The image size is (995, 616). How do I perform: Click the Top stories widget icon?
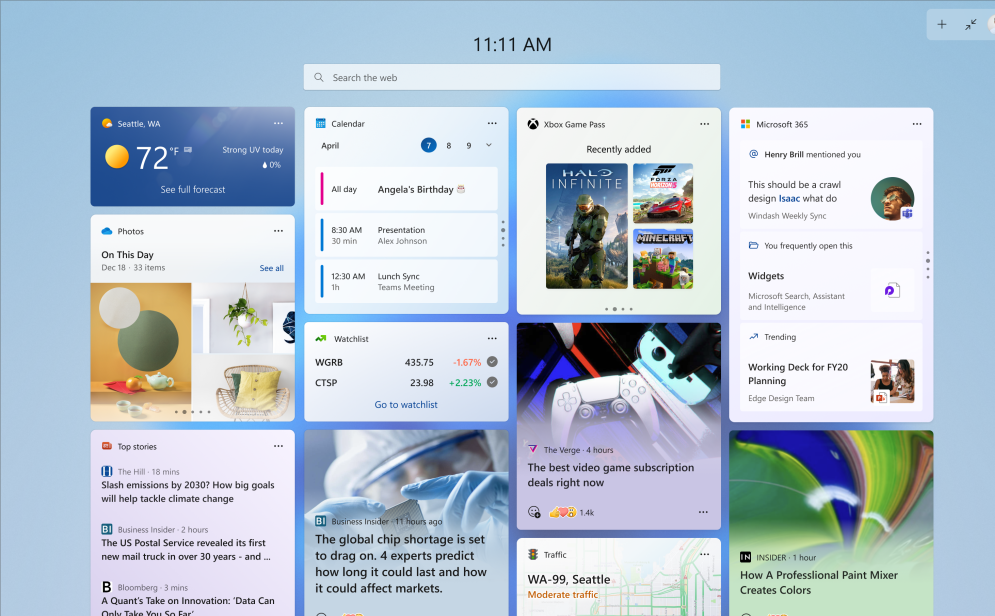pos(108,446)
